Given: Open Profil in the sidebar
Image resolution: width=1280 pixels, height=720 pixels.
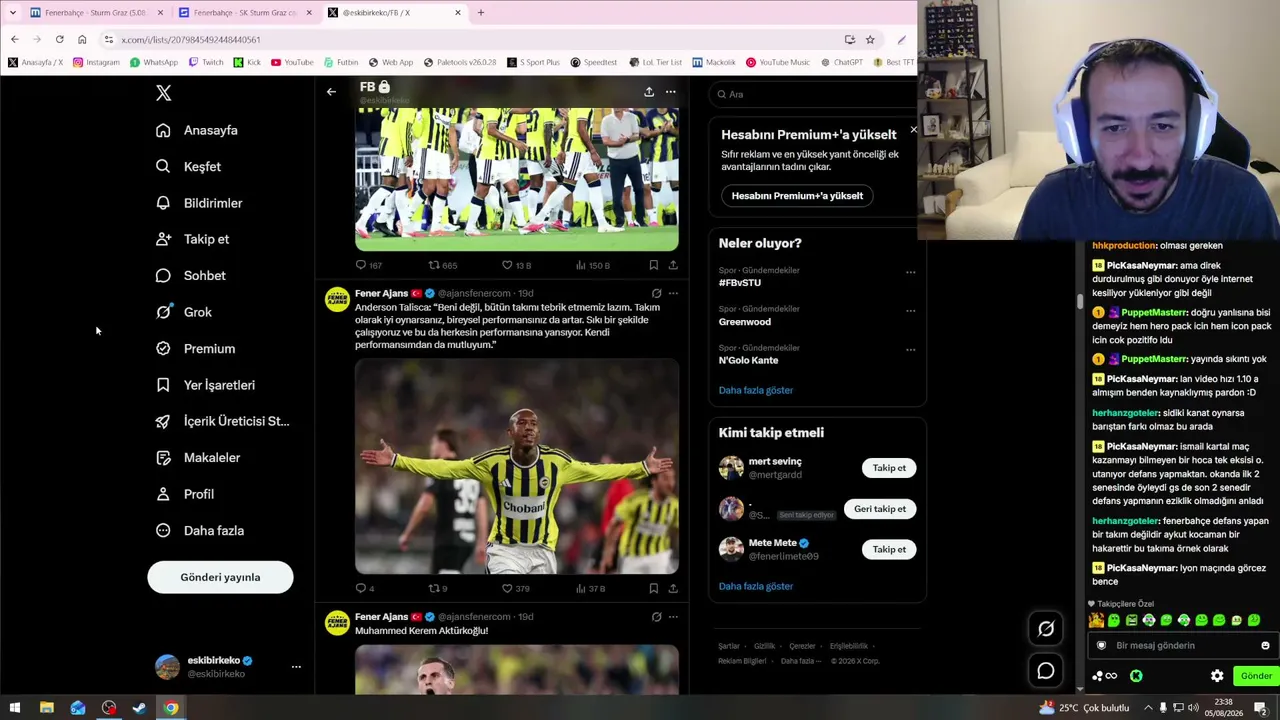Looking at the screenshot, I should pos(185,494).
